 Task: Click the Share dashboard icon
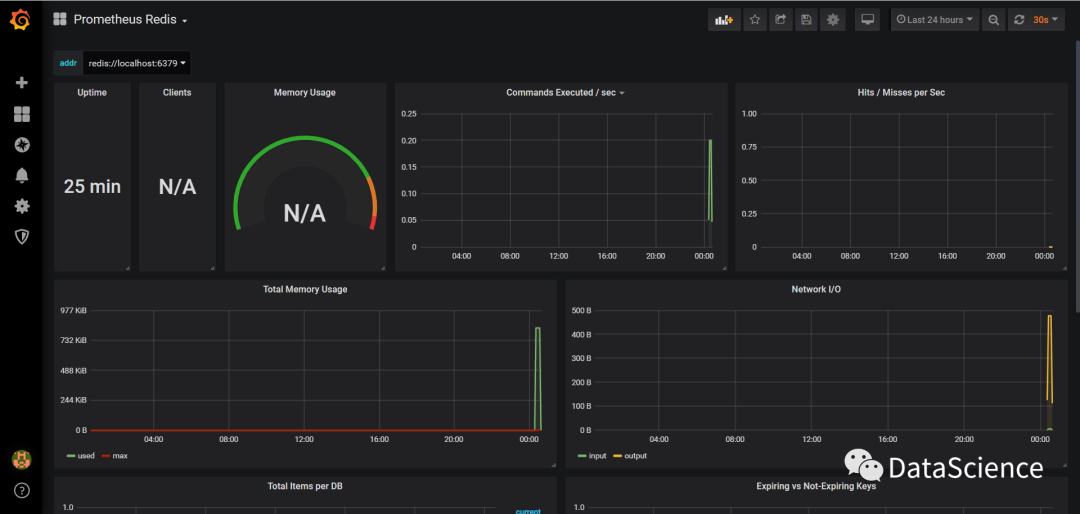tap(781, 20)
